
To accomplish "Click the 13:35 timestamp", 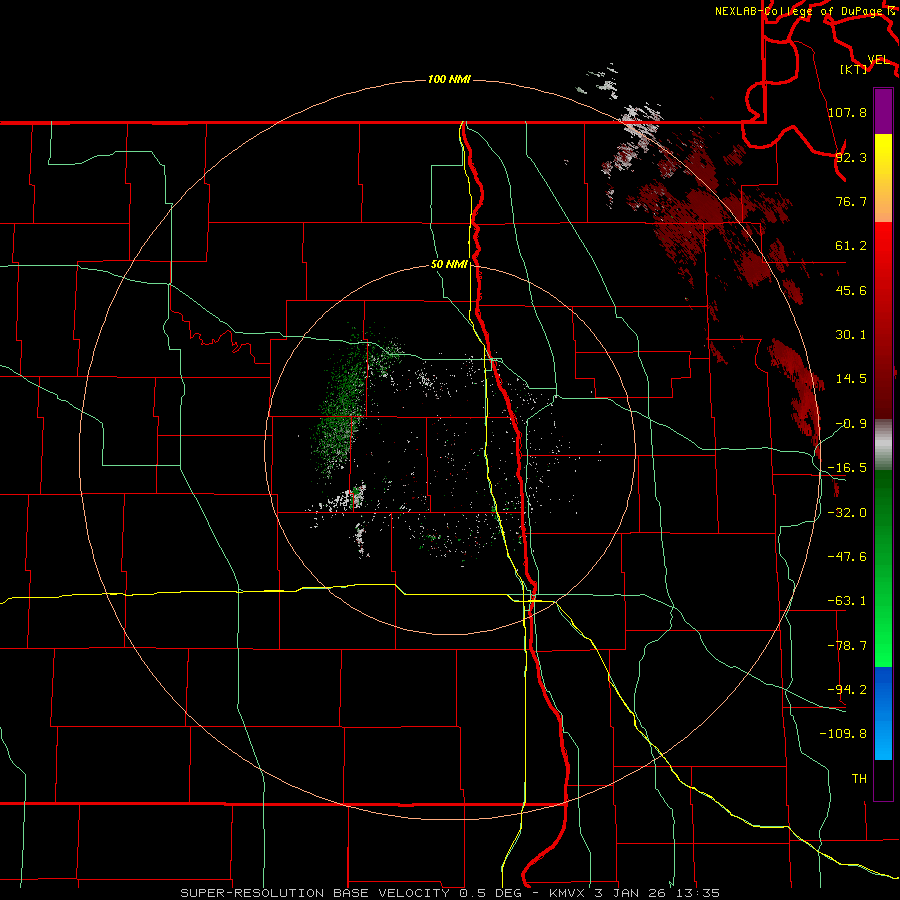I will (696, 893).
